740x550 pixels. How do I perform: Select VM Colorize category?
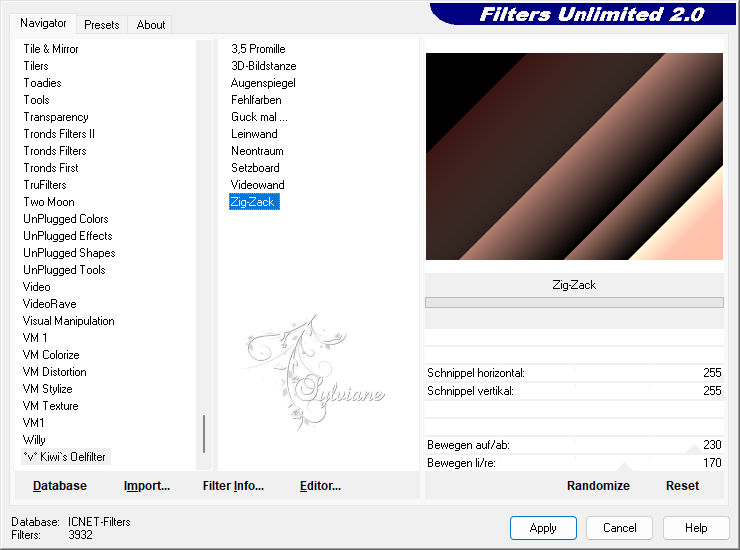click(51, 355)
